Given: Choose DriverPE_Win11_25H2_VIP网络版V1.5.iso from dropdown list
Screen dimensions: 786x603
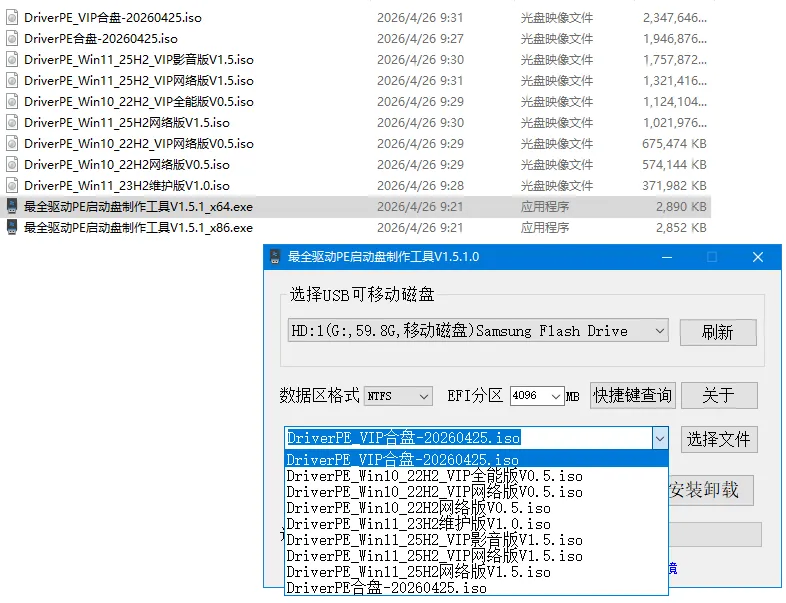Looking at the screenshot, I should 476,556.
